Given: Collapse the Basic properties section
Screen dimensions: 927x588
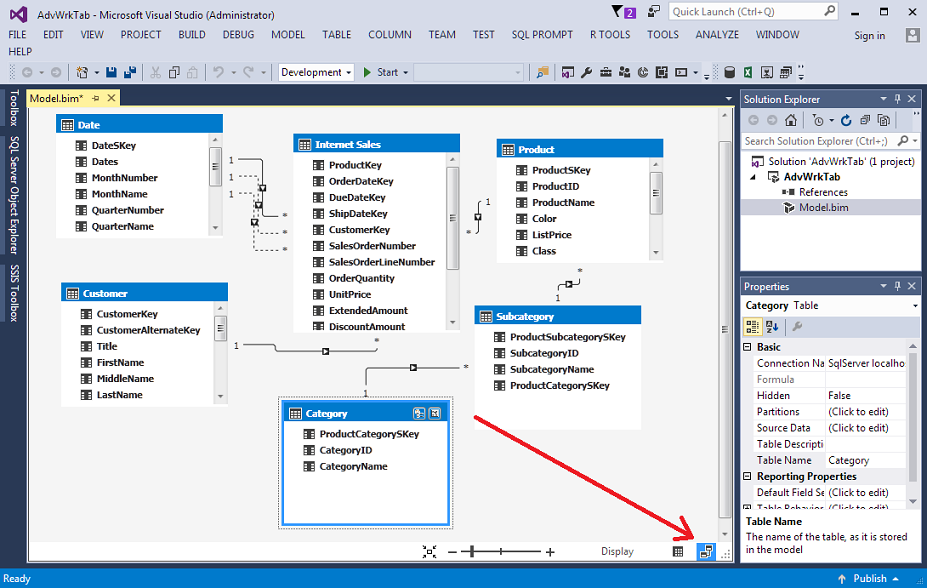Looking at the screenshot, I should pos(749,347).
